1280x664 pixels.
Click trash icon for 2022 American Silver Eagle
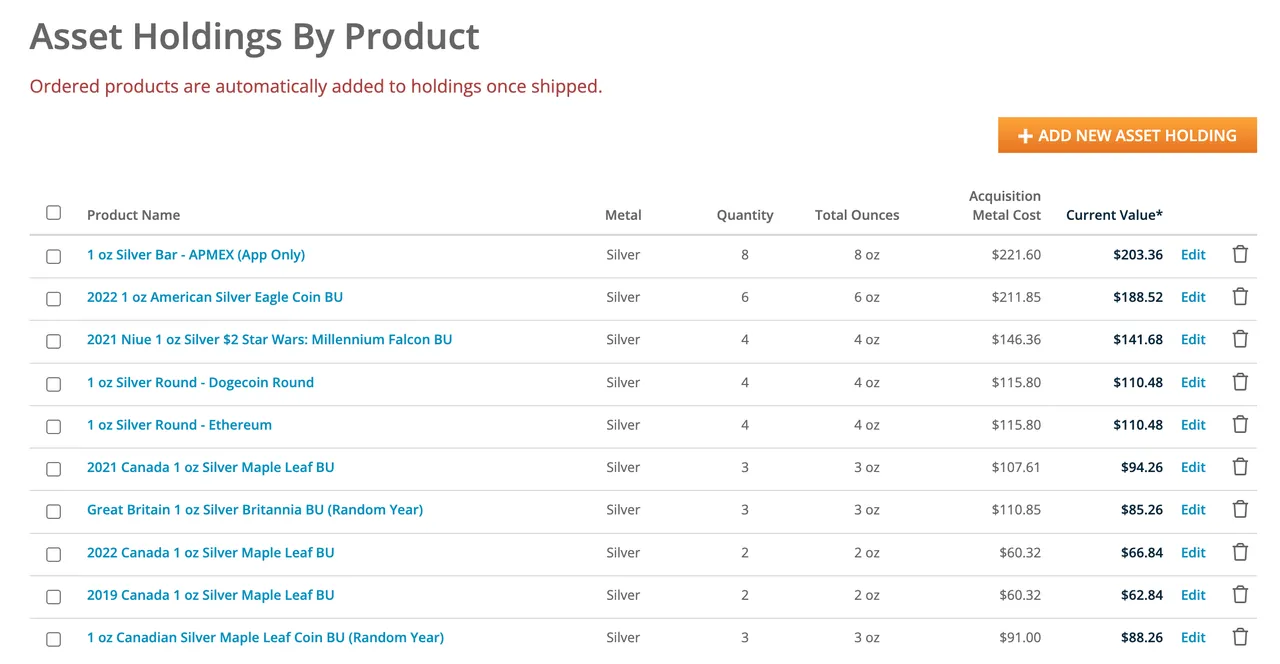[x=1240, y=297]
